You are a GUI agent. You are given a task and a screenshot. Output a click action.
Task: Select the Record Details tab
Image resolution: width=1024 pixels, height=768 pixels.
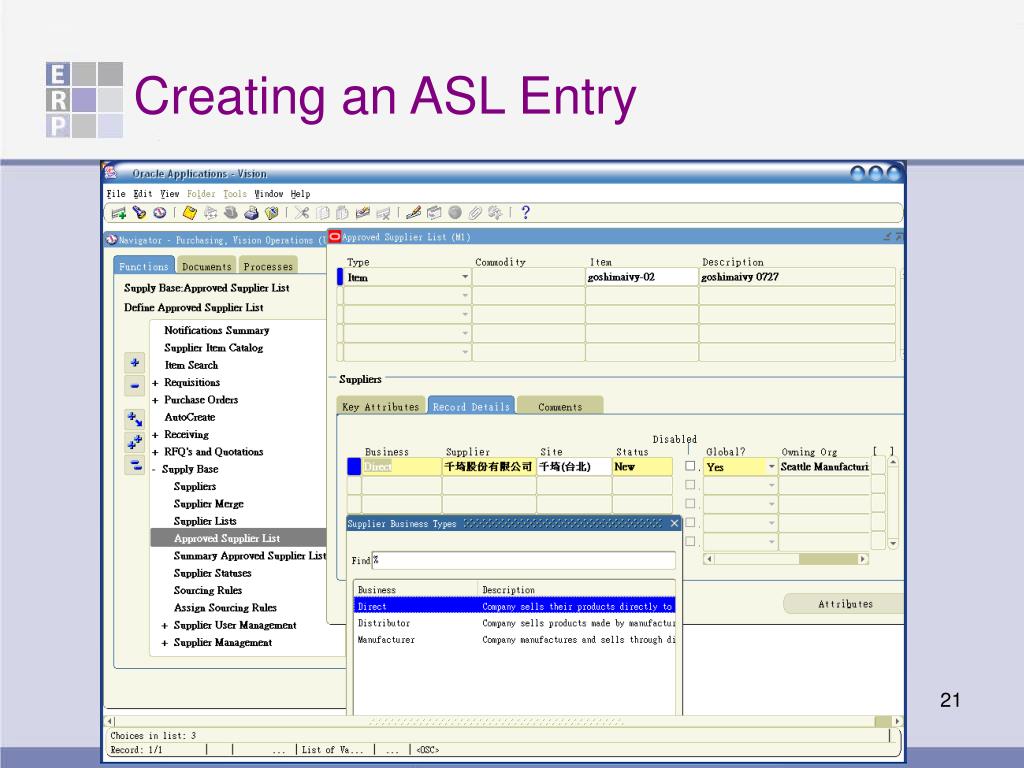(471, 406)
